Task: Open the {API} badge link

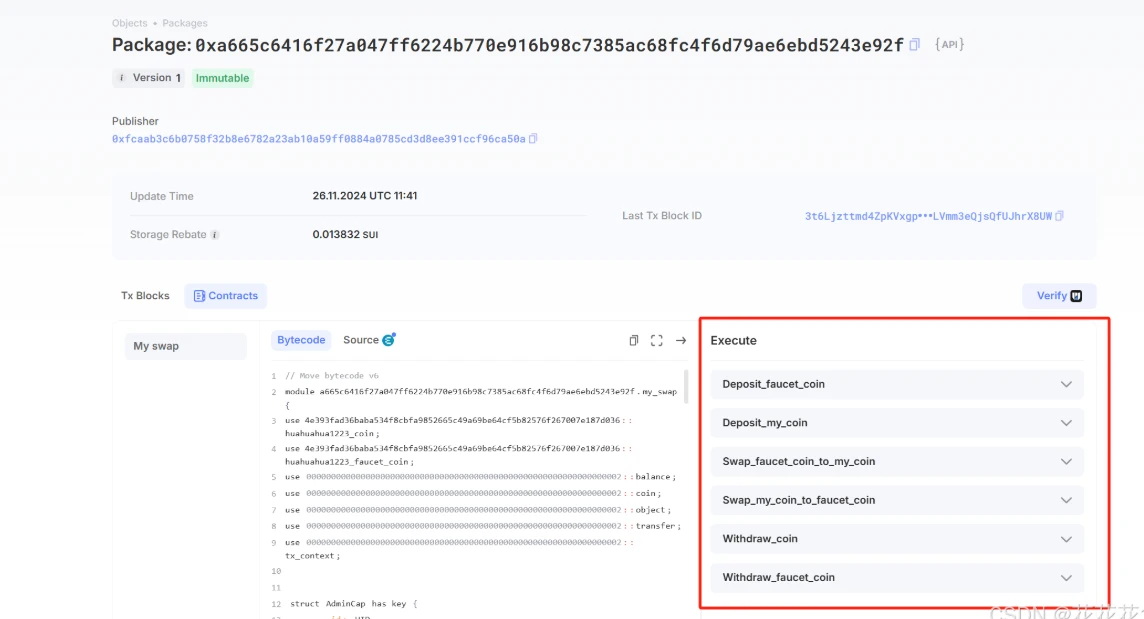Action: (x=949, y=45)
